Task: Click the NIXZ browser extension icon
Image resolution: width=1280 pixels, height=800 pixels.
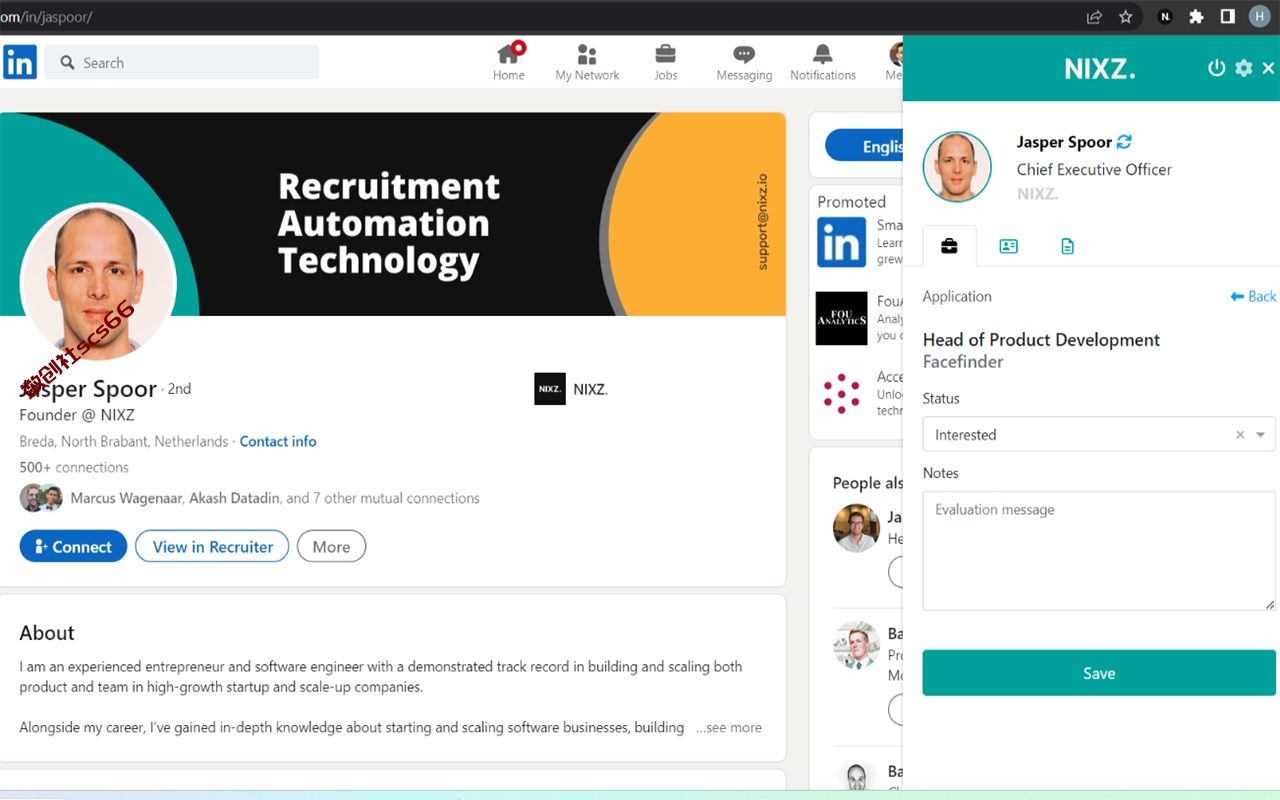Action: [1165, 17]
